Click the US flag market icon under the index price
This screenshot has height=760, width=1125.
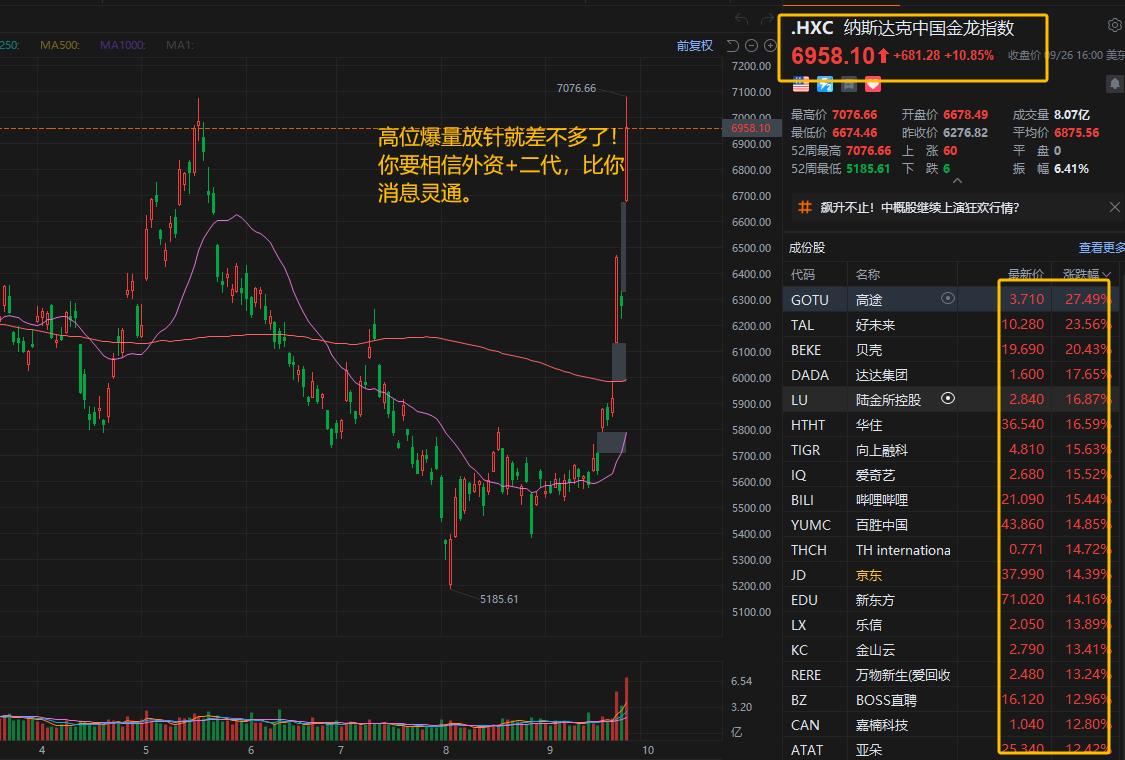(x=800, y=85)
